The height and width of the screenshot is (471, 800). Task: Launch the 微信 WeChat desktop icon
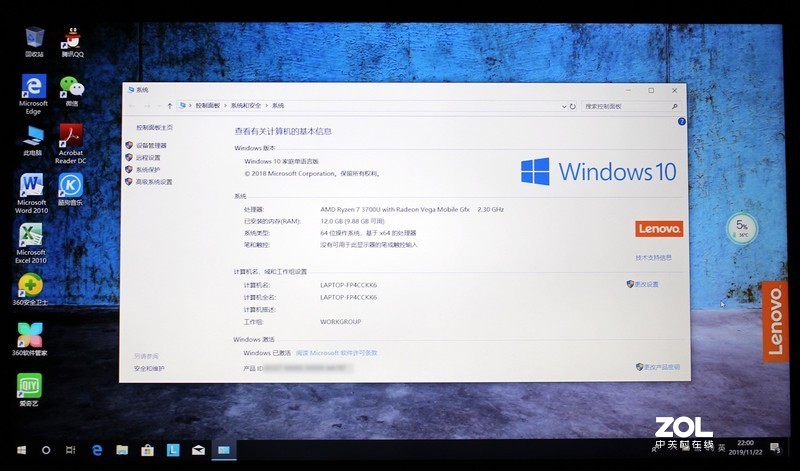click(72, 91)
